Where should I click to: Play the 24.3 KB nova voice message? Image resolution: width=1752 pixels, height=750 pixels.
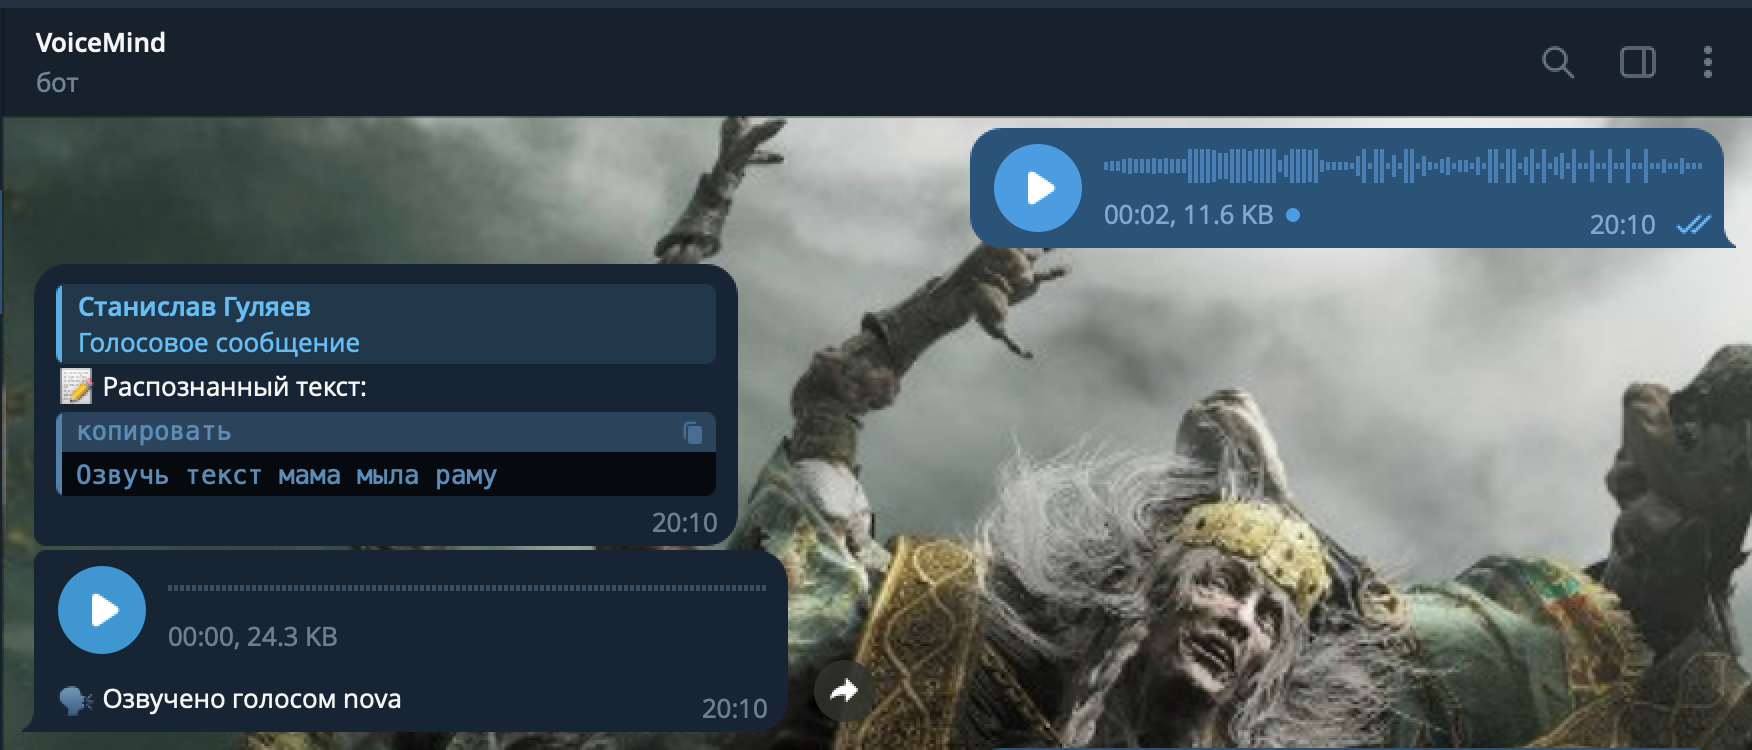coord(102,610)
